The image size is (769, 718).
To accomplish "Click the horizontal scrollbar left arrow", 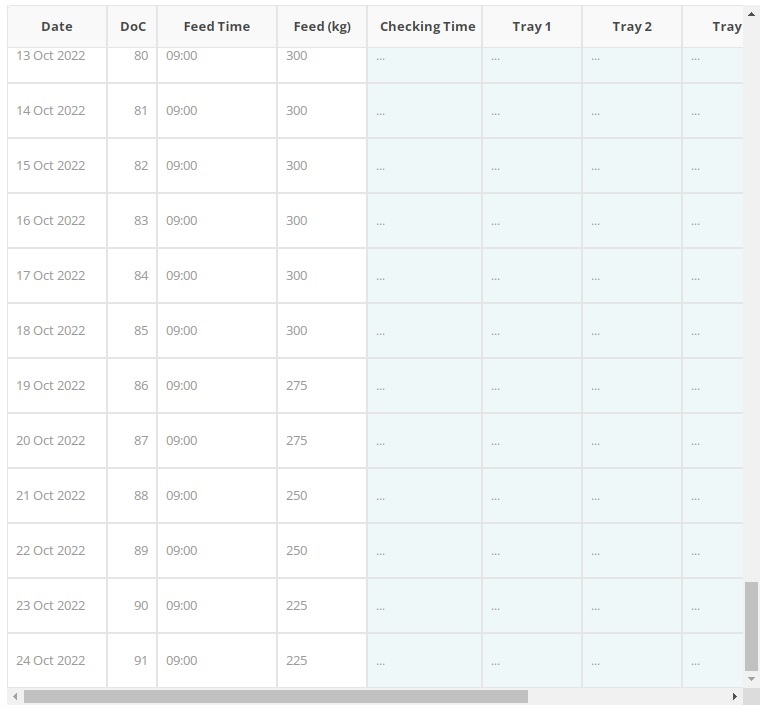I will click(14, 696).
